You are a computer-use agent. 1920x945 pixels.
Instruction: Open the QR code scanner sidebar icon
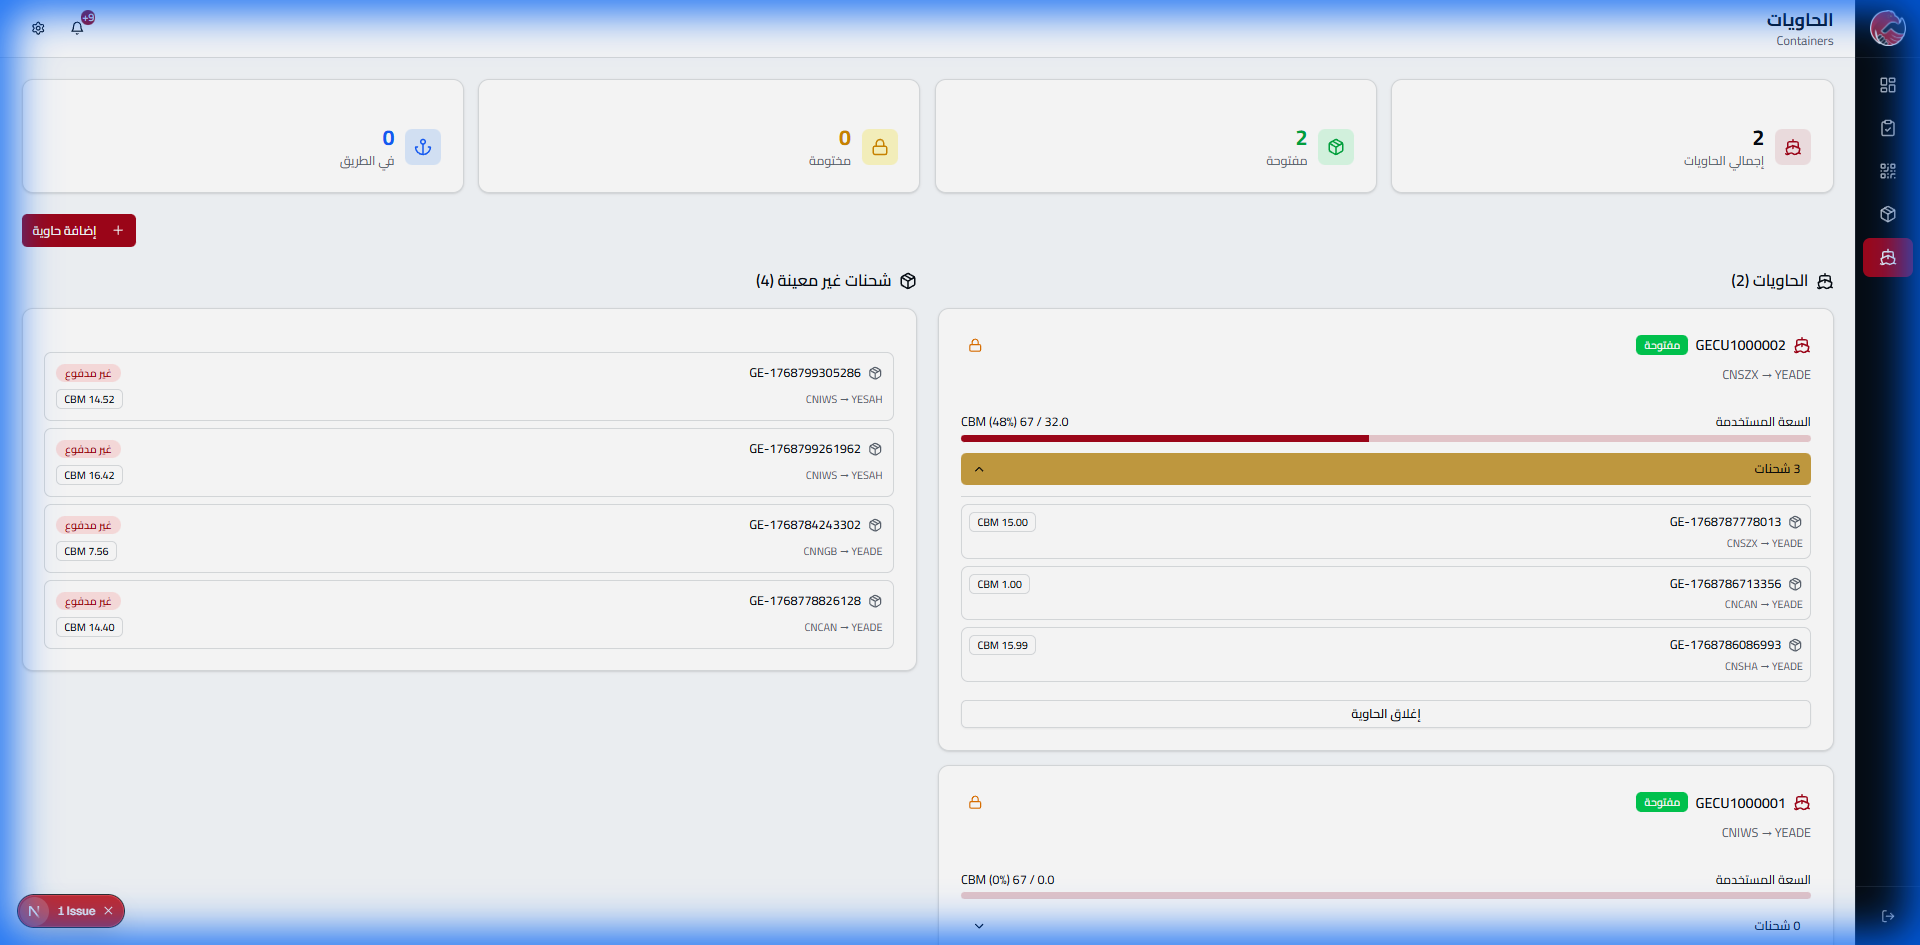1887,171
